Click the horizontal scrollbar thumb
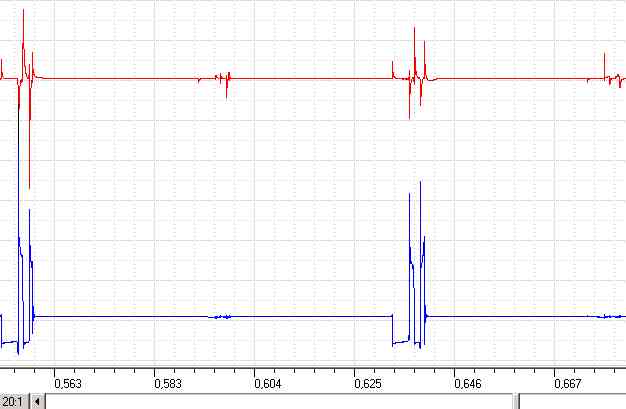The image size is (626, 409). [516, 401]
